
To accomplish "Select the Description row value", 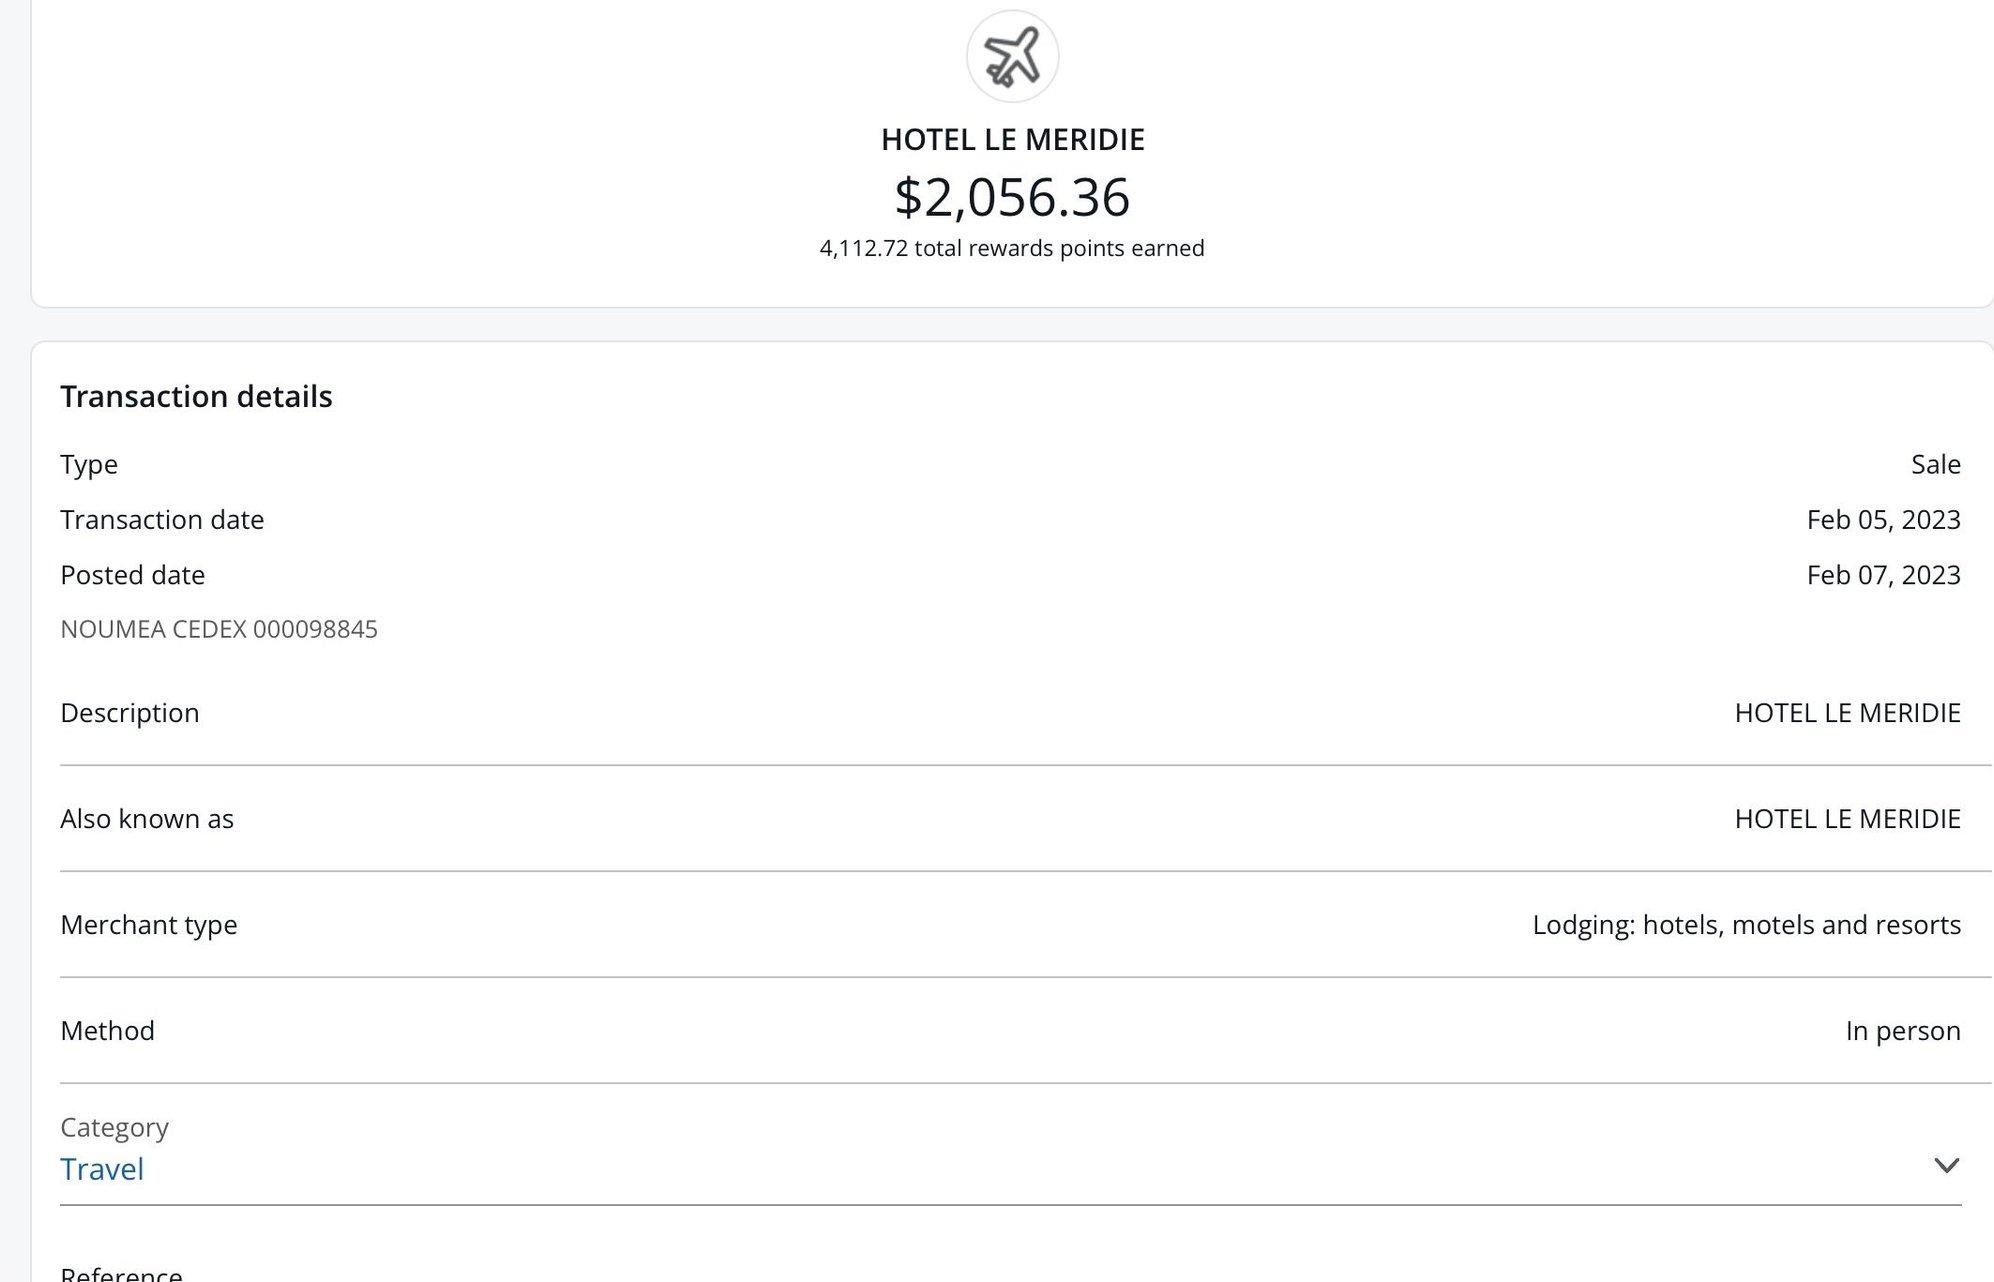I will coord(1845,712).
